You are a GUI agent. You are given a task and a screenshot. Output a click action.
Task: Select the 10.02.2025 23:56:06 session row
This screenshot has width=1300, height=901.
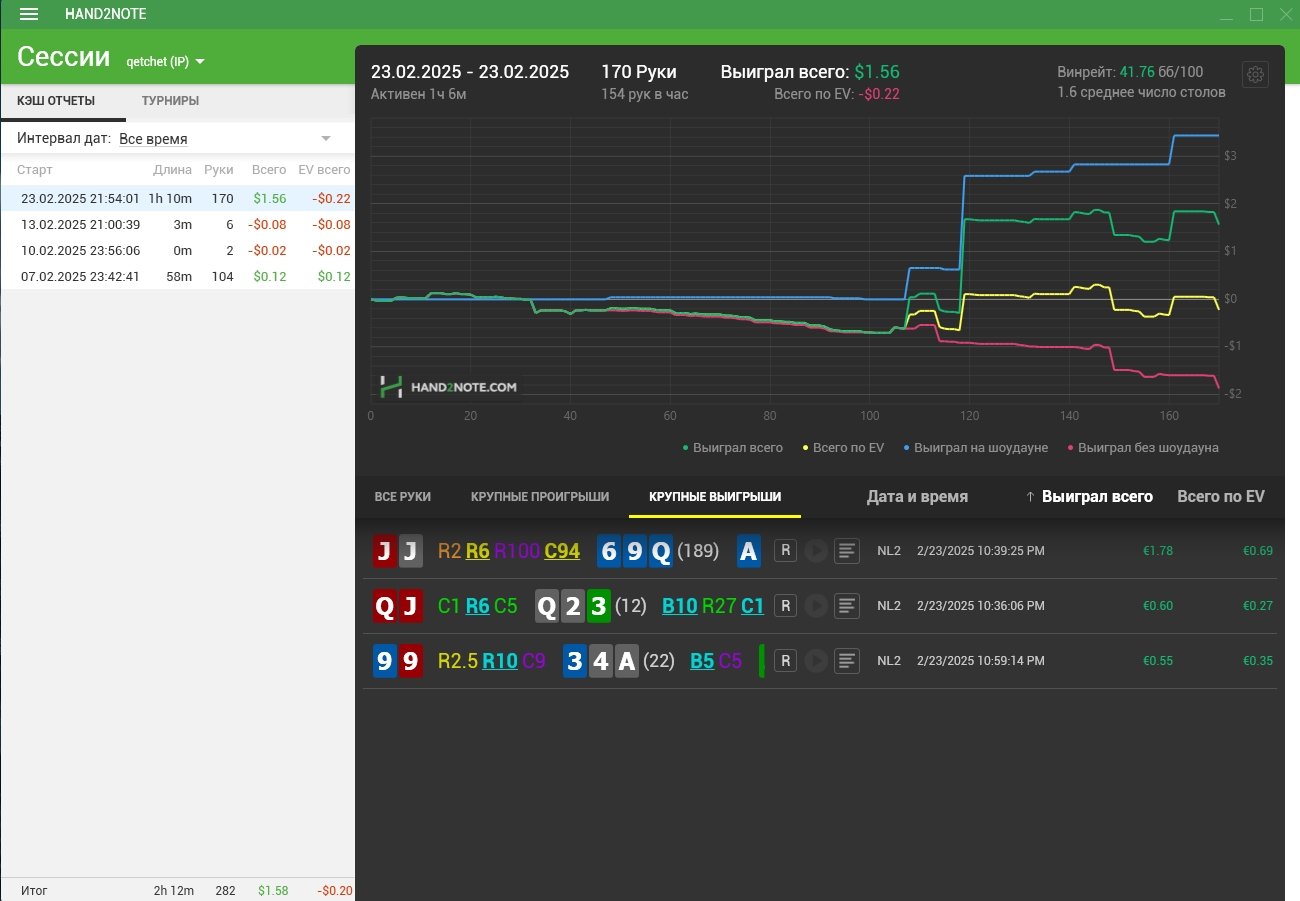click(177, 250)
